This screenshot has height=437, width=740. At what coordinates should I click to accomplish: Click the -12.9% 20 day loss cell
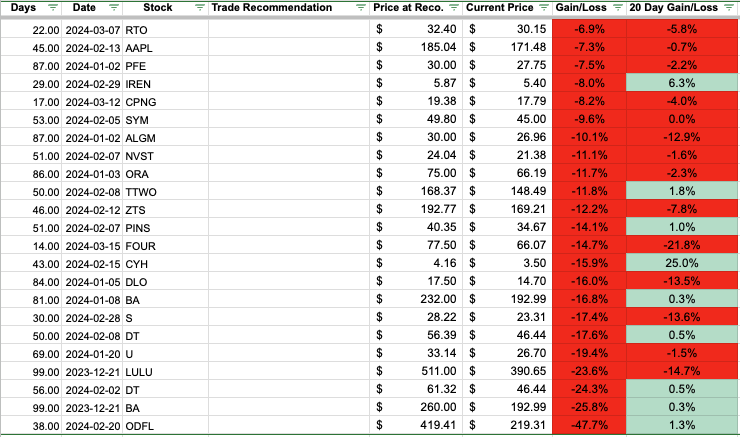682,137
